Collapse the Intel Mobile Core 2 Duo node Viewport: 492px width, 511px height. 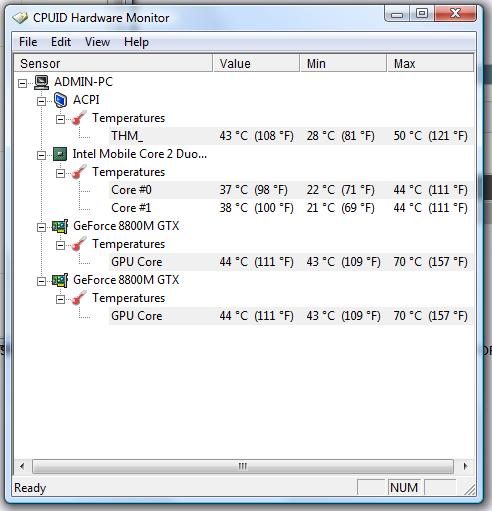[41, 155]
